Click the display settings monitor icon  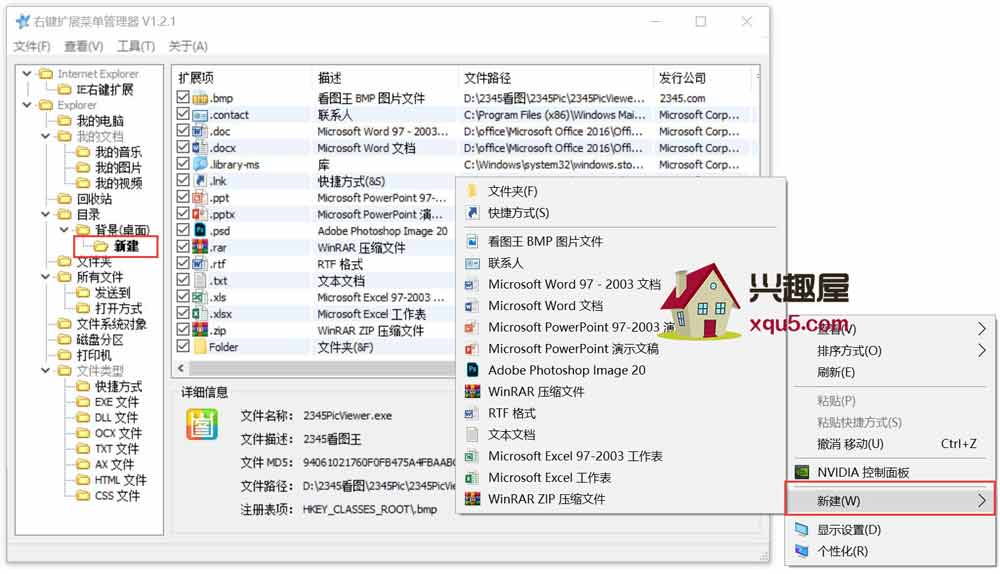[802, 529]
